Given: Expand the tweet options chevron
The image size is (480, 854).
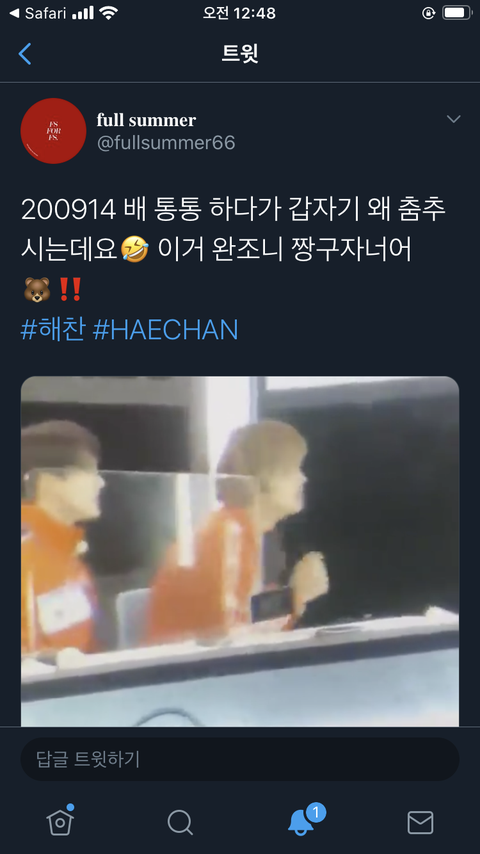Looking at the screenshot, I should (453, 119).
